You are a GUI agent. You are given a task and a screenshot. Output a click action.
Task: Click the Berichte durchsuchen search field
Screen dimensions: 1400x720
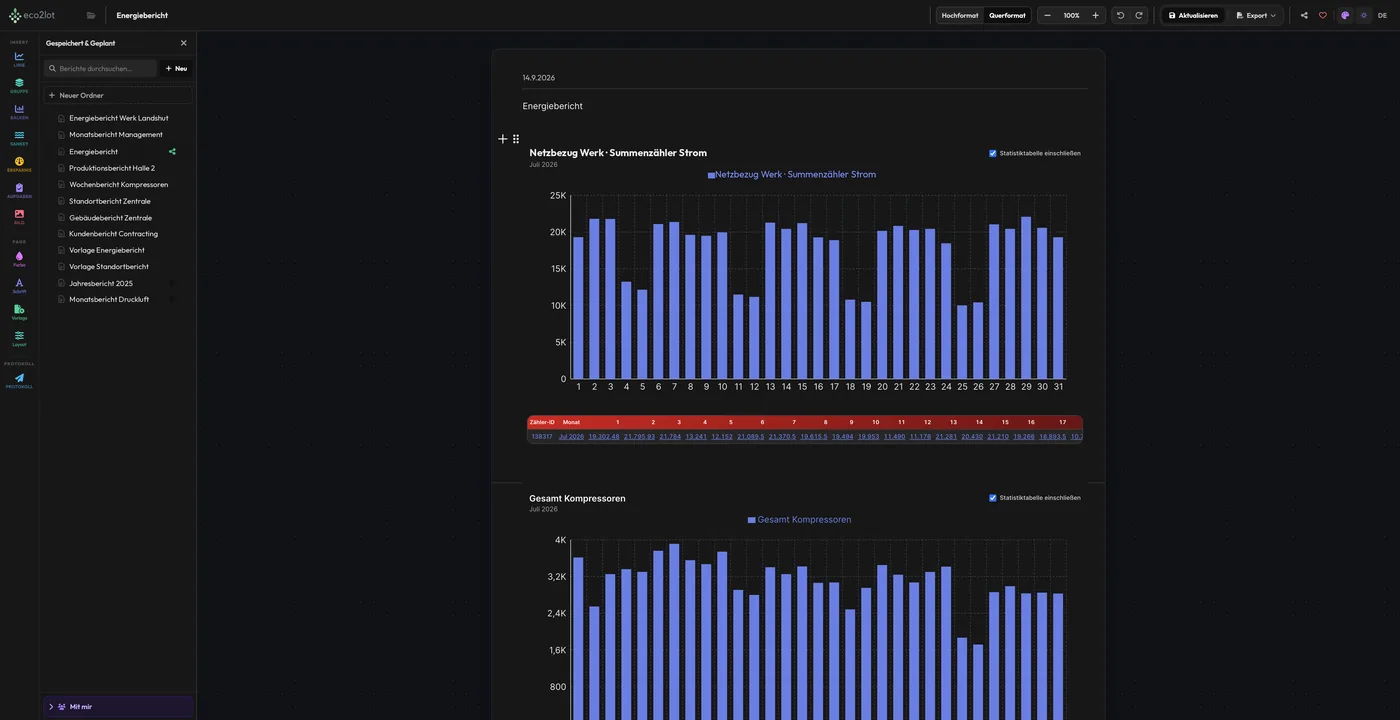pos(100,68)
